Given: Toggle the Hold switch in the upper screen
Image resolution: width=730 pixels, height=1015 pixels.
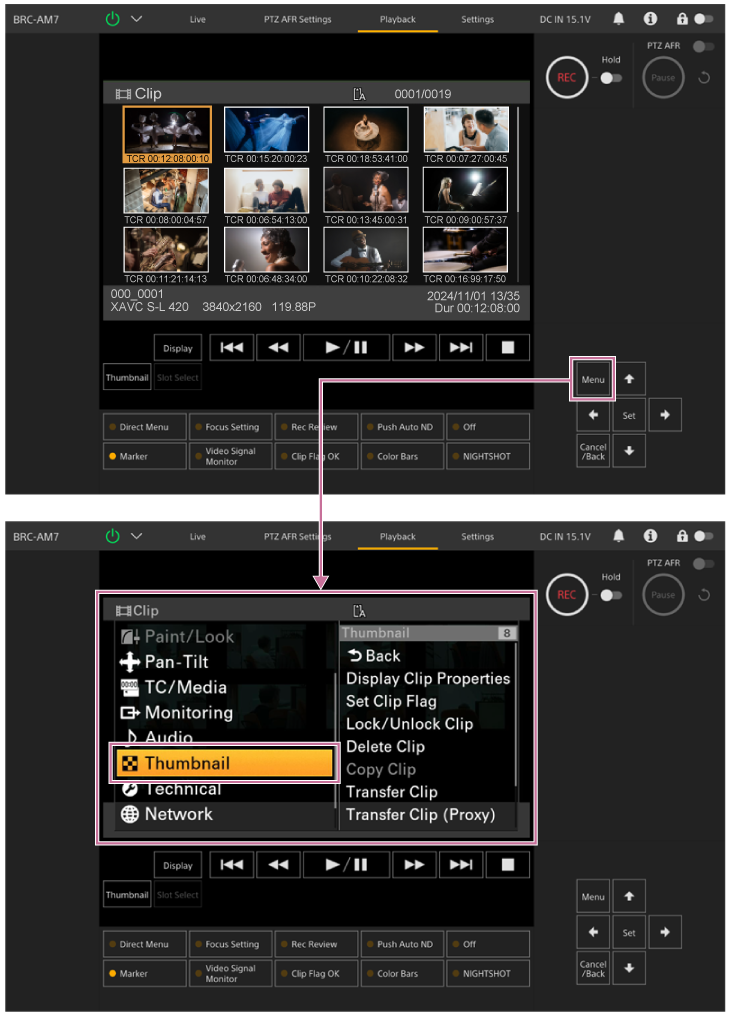Looking at the screenshot, I should pos(611,77).
